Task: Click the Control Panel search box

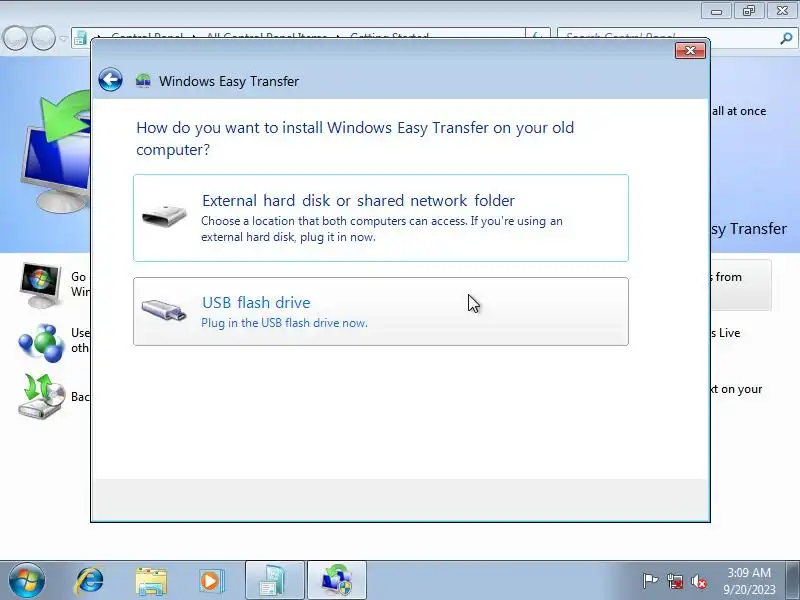Action: coord(668,38)
